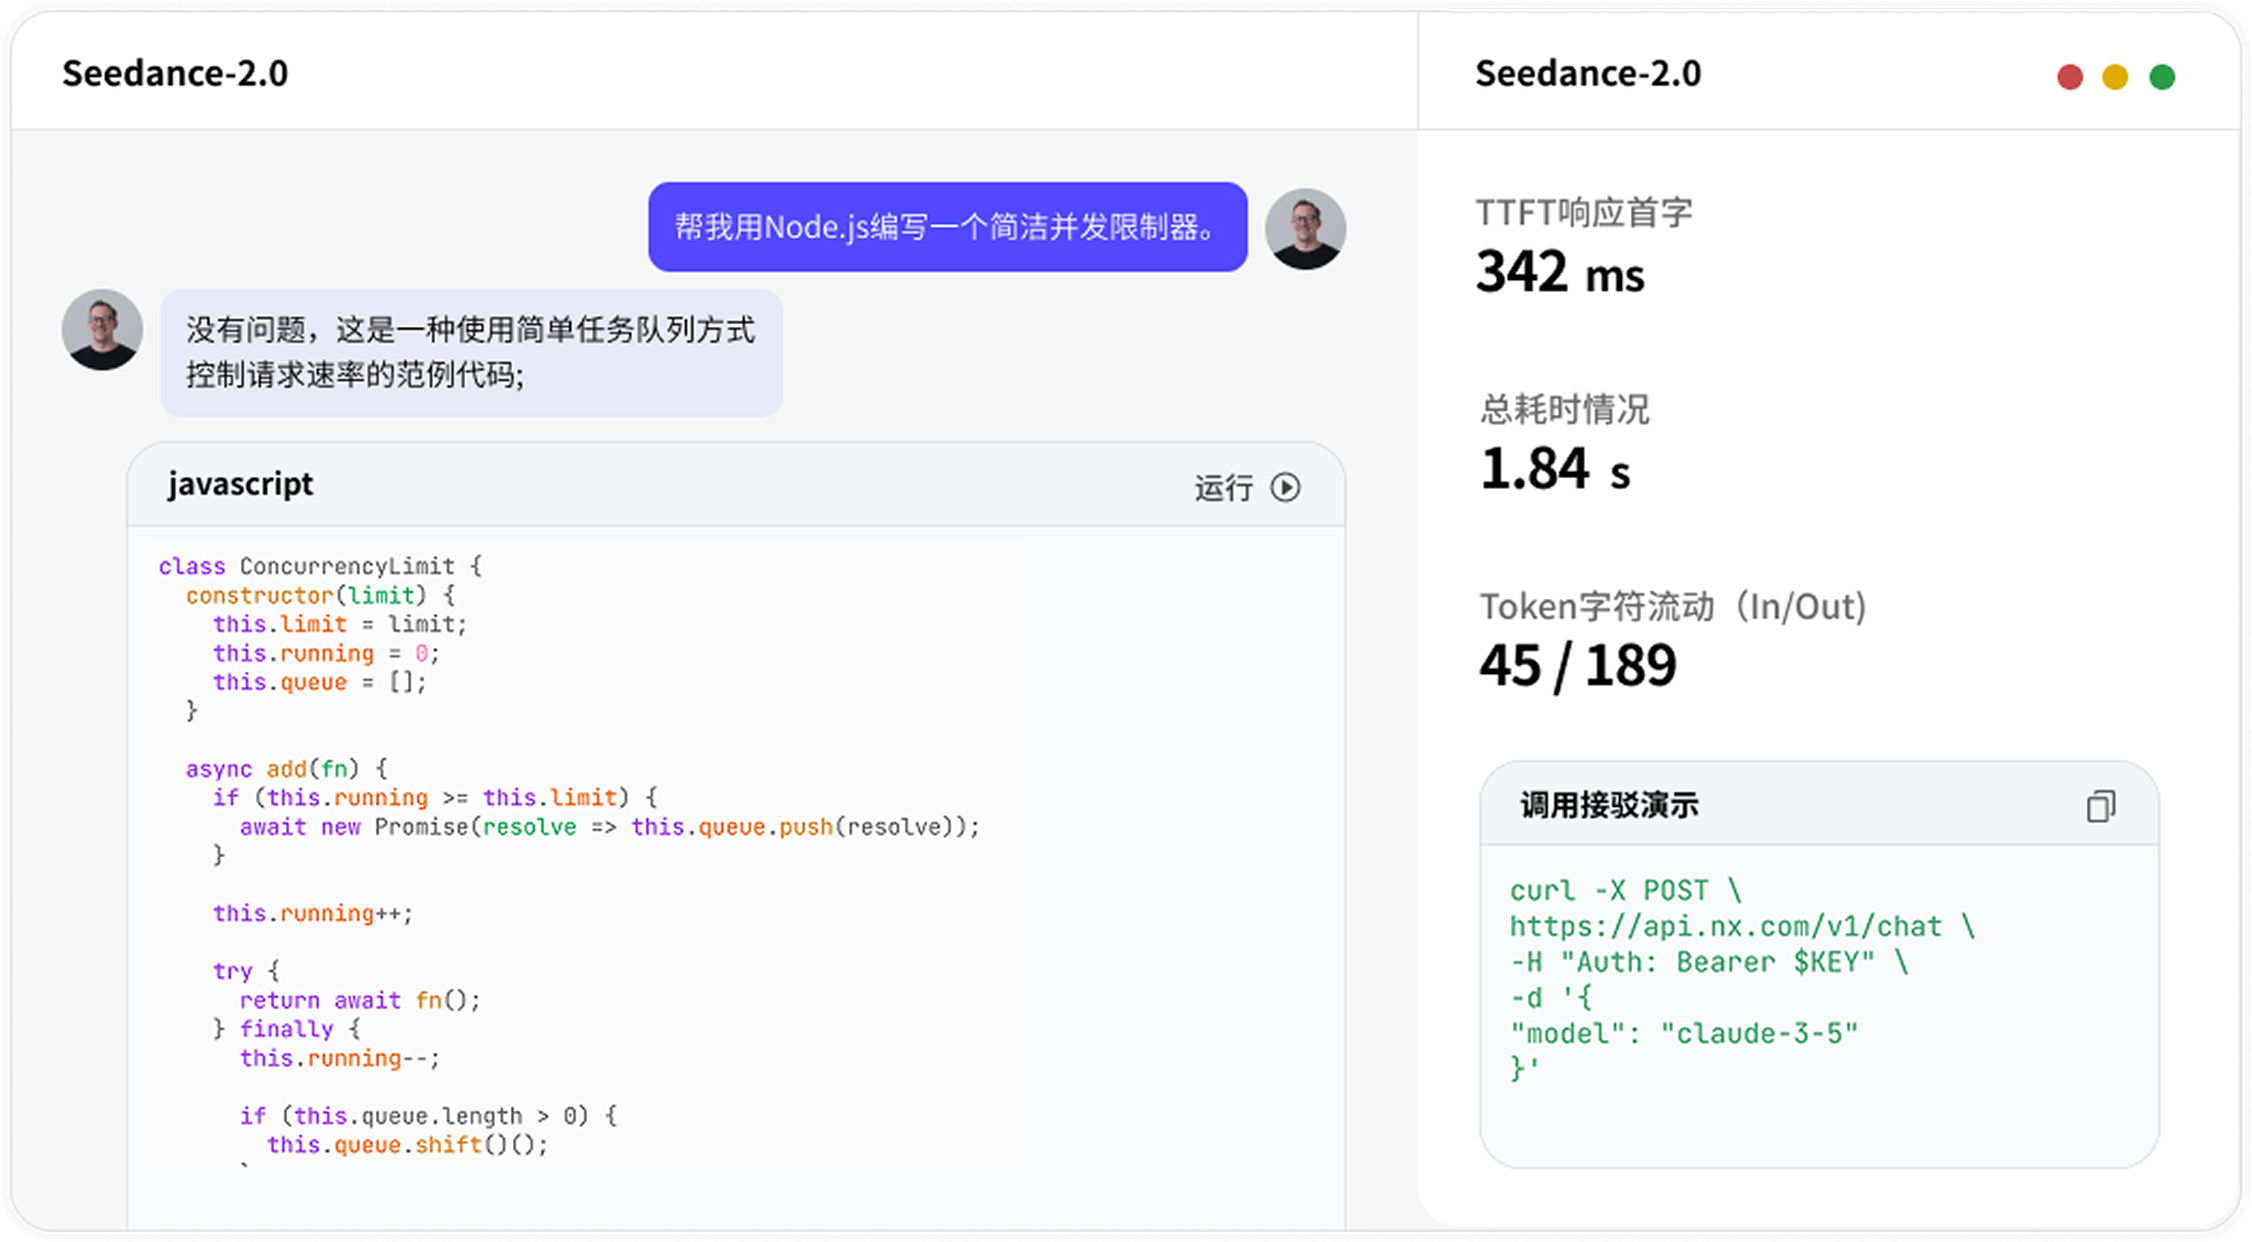
Task: Select the 342 ms value
Action: click(1560, 272)
